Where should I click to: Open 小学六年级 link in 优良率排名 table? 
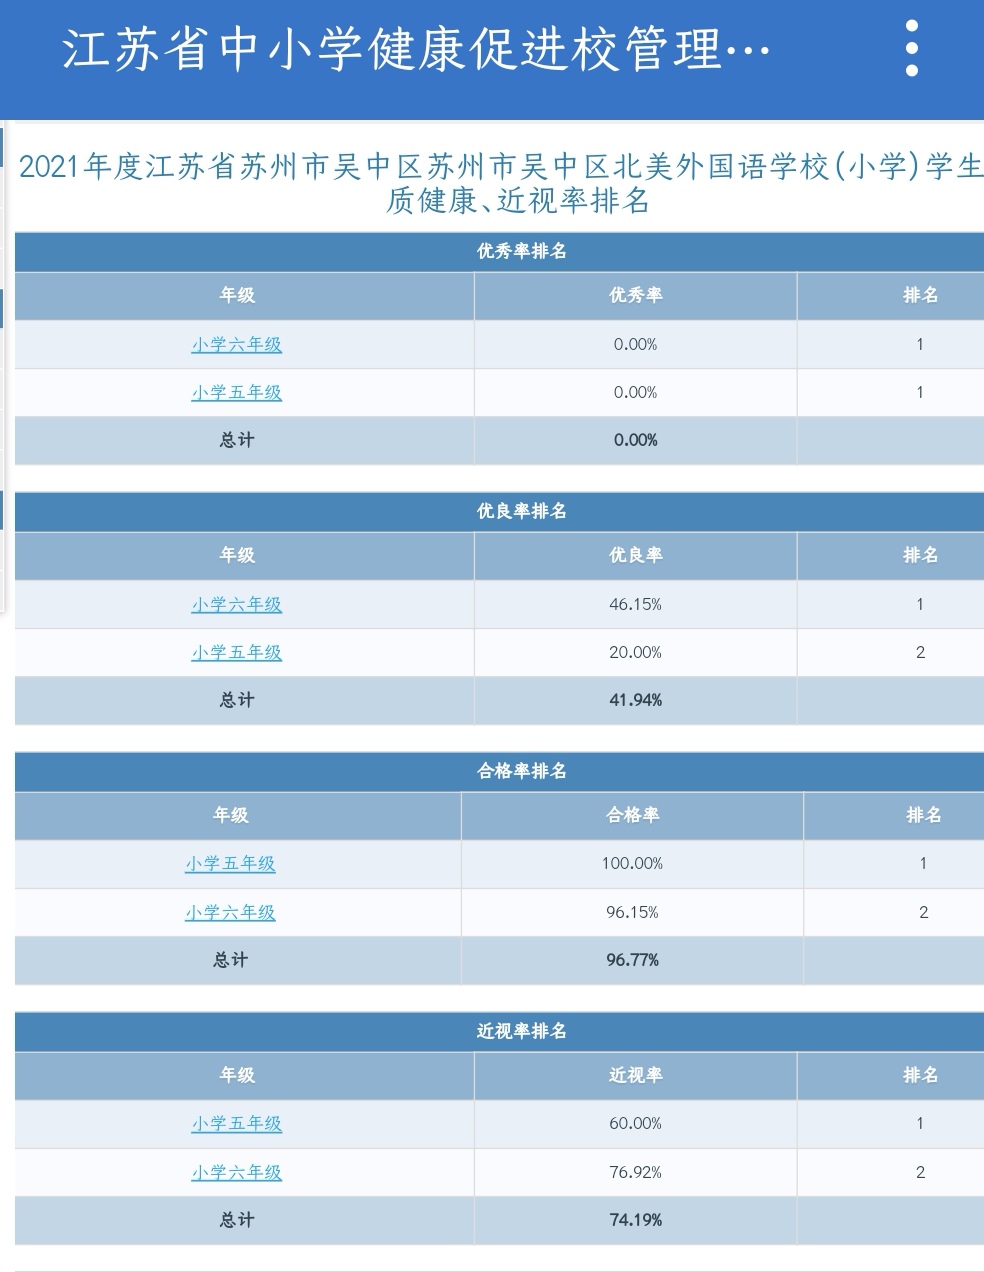[x=237, y=604]
